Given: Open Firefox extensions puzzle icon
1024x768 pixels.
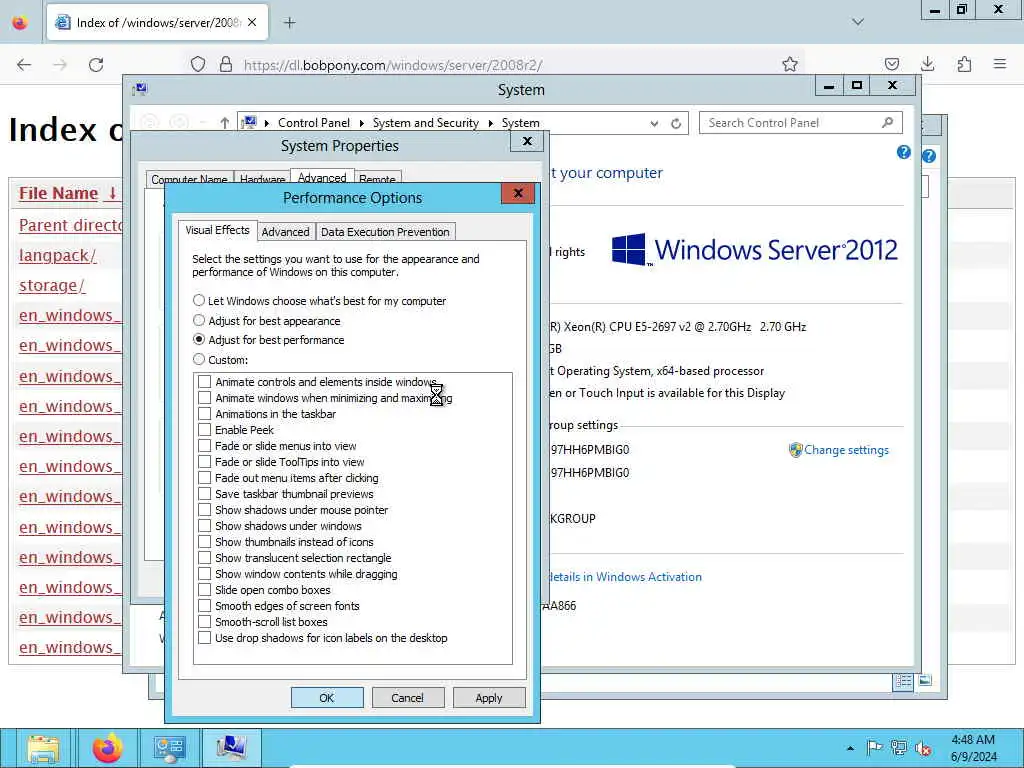Looking at the screenshot, I should coord(964,64).
